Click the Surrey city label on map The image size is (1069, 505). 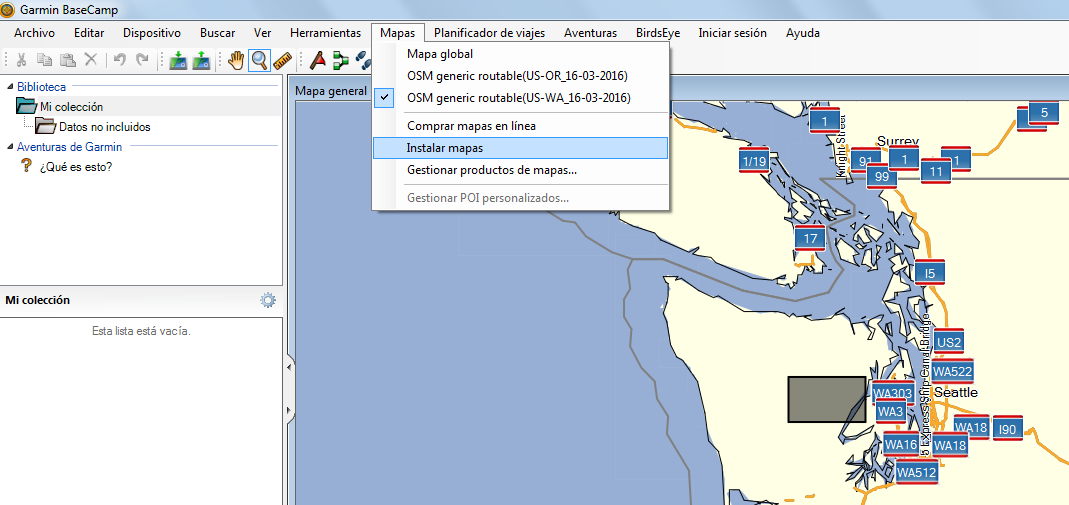coord(898,141)
